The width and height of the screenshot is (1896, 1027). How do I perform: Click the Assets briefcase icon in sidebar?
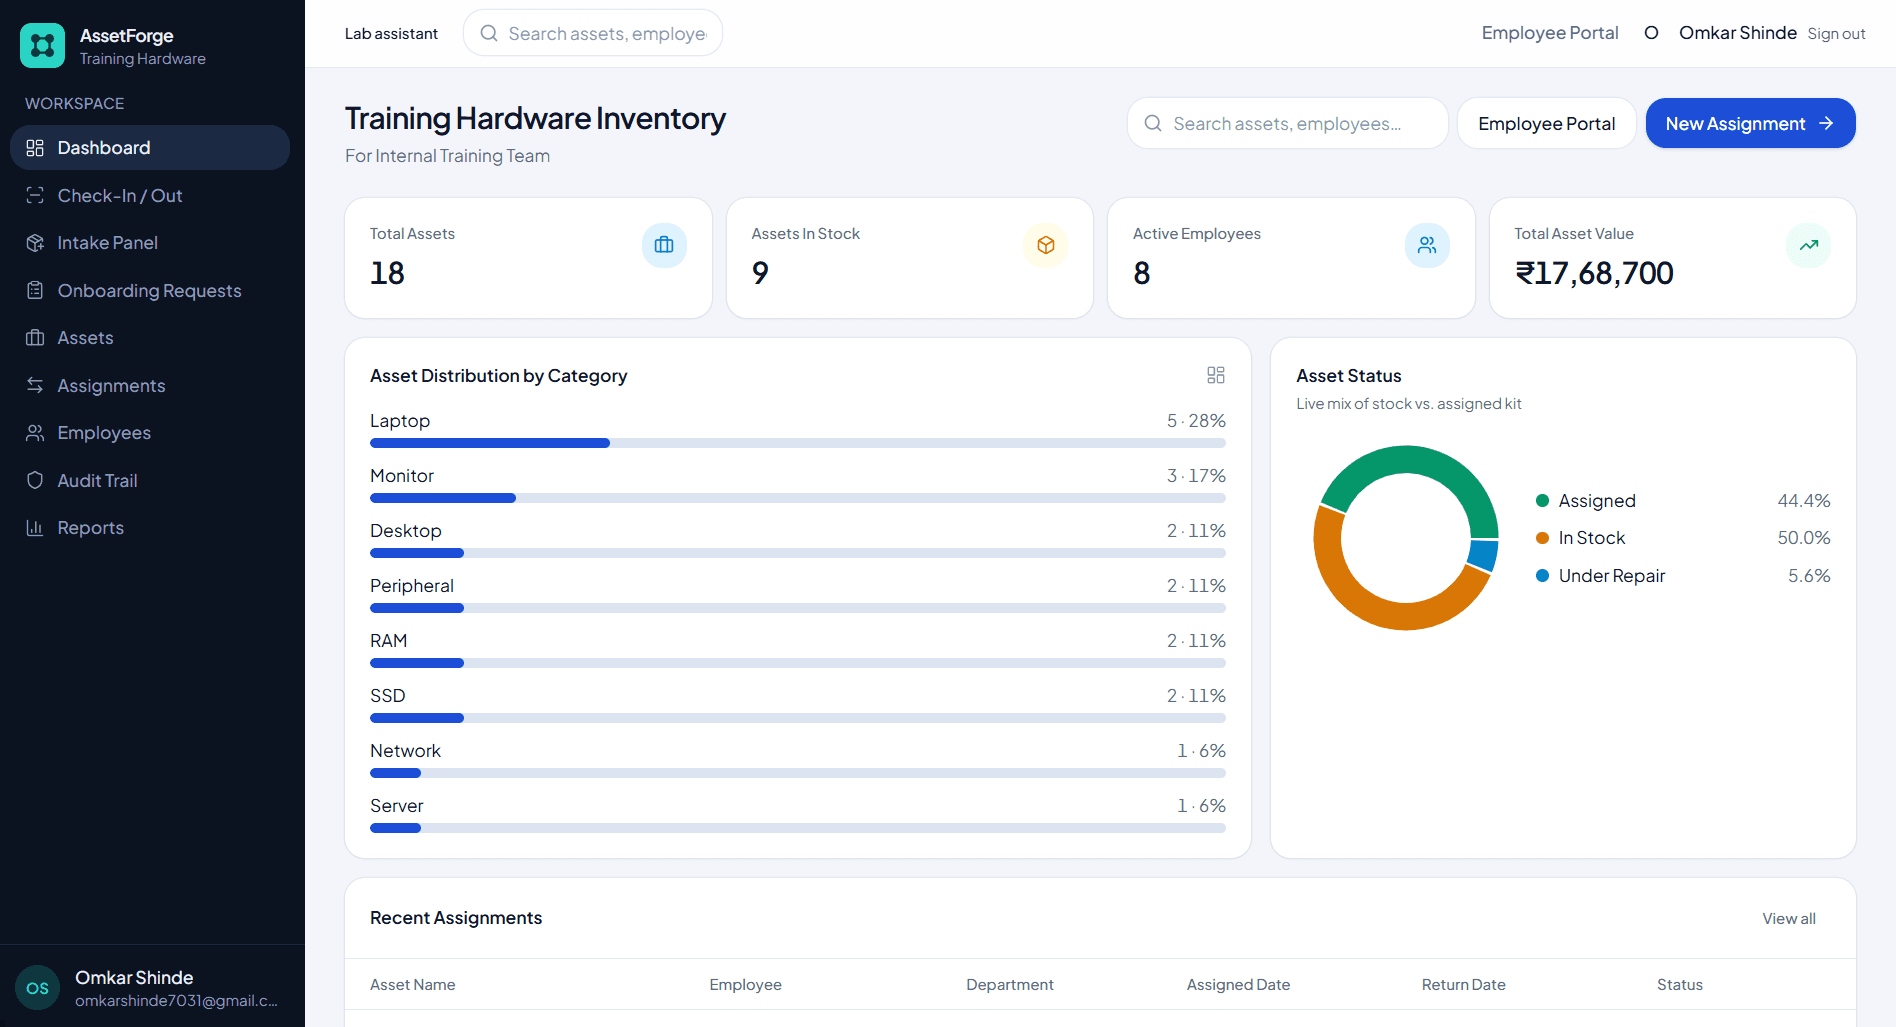point(35,338)
